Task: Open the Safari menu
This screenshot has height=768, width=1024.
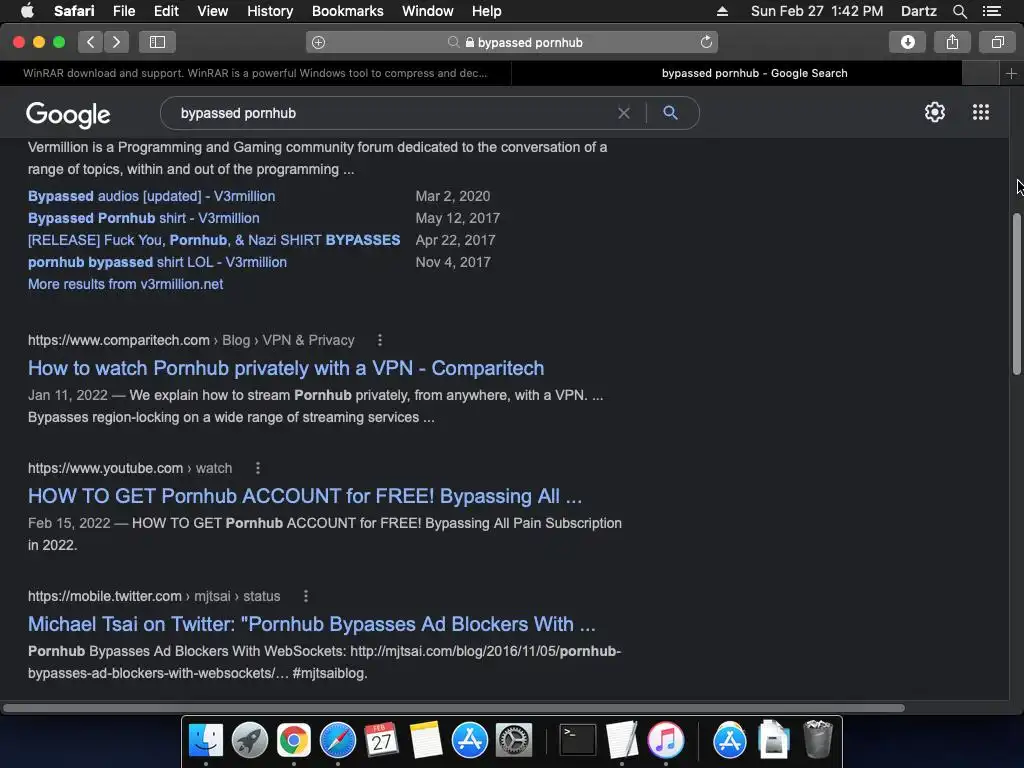Action: [x=74, y=11]
